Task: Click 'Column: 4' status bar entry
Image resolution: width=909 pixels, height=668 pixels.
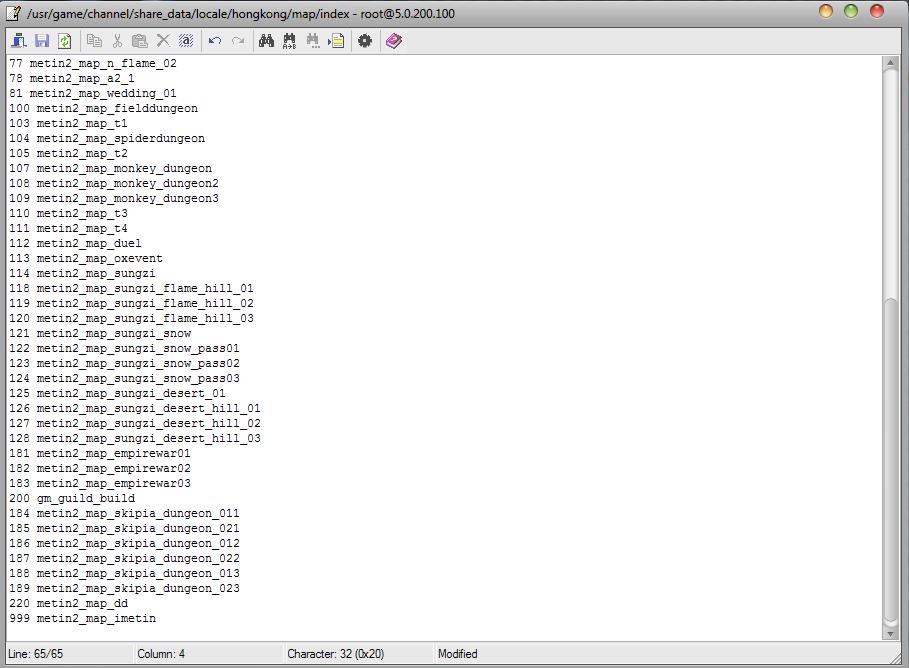Action: click(x=161, y=654)
